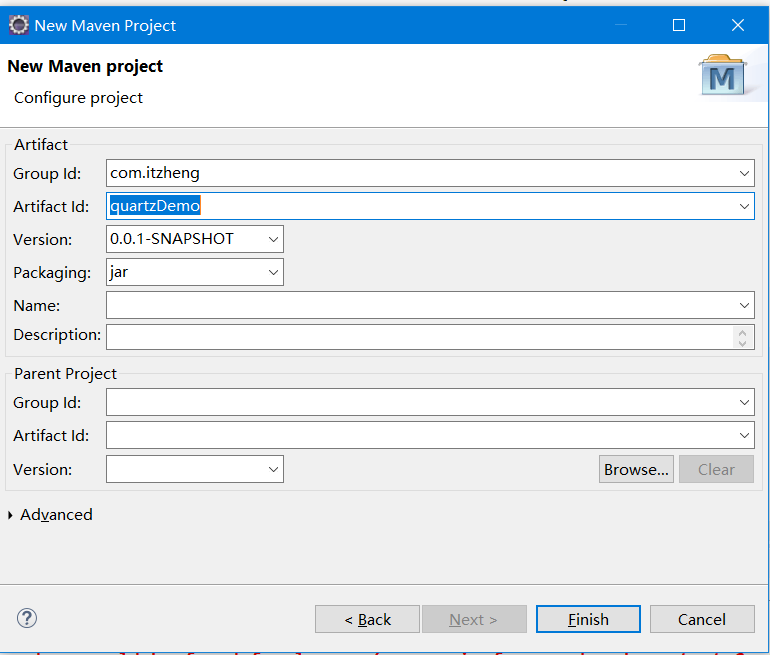
Task: Open the Name field dropdown arrow
Action: (x=744, y=305)
